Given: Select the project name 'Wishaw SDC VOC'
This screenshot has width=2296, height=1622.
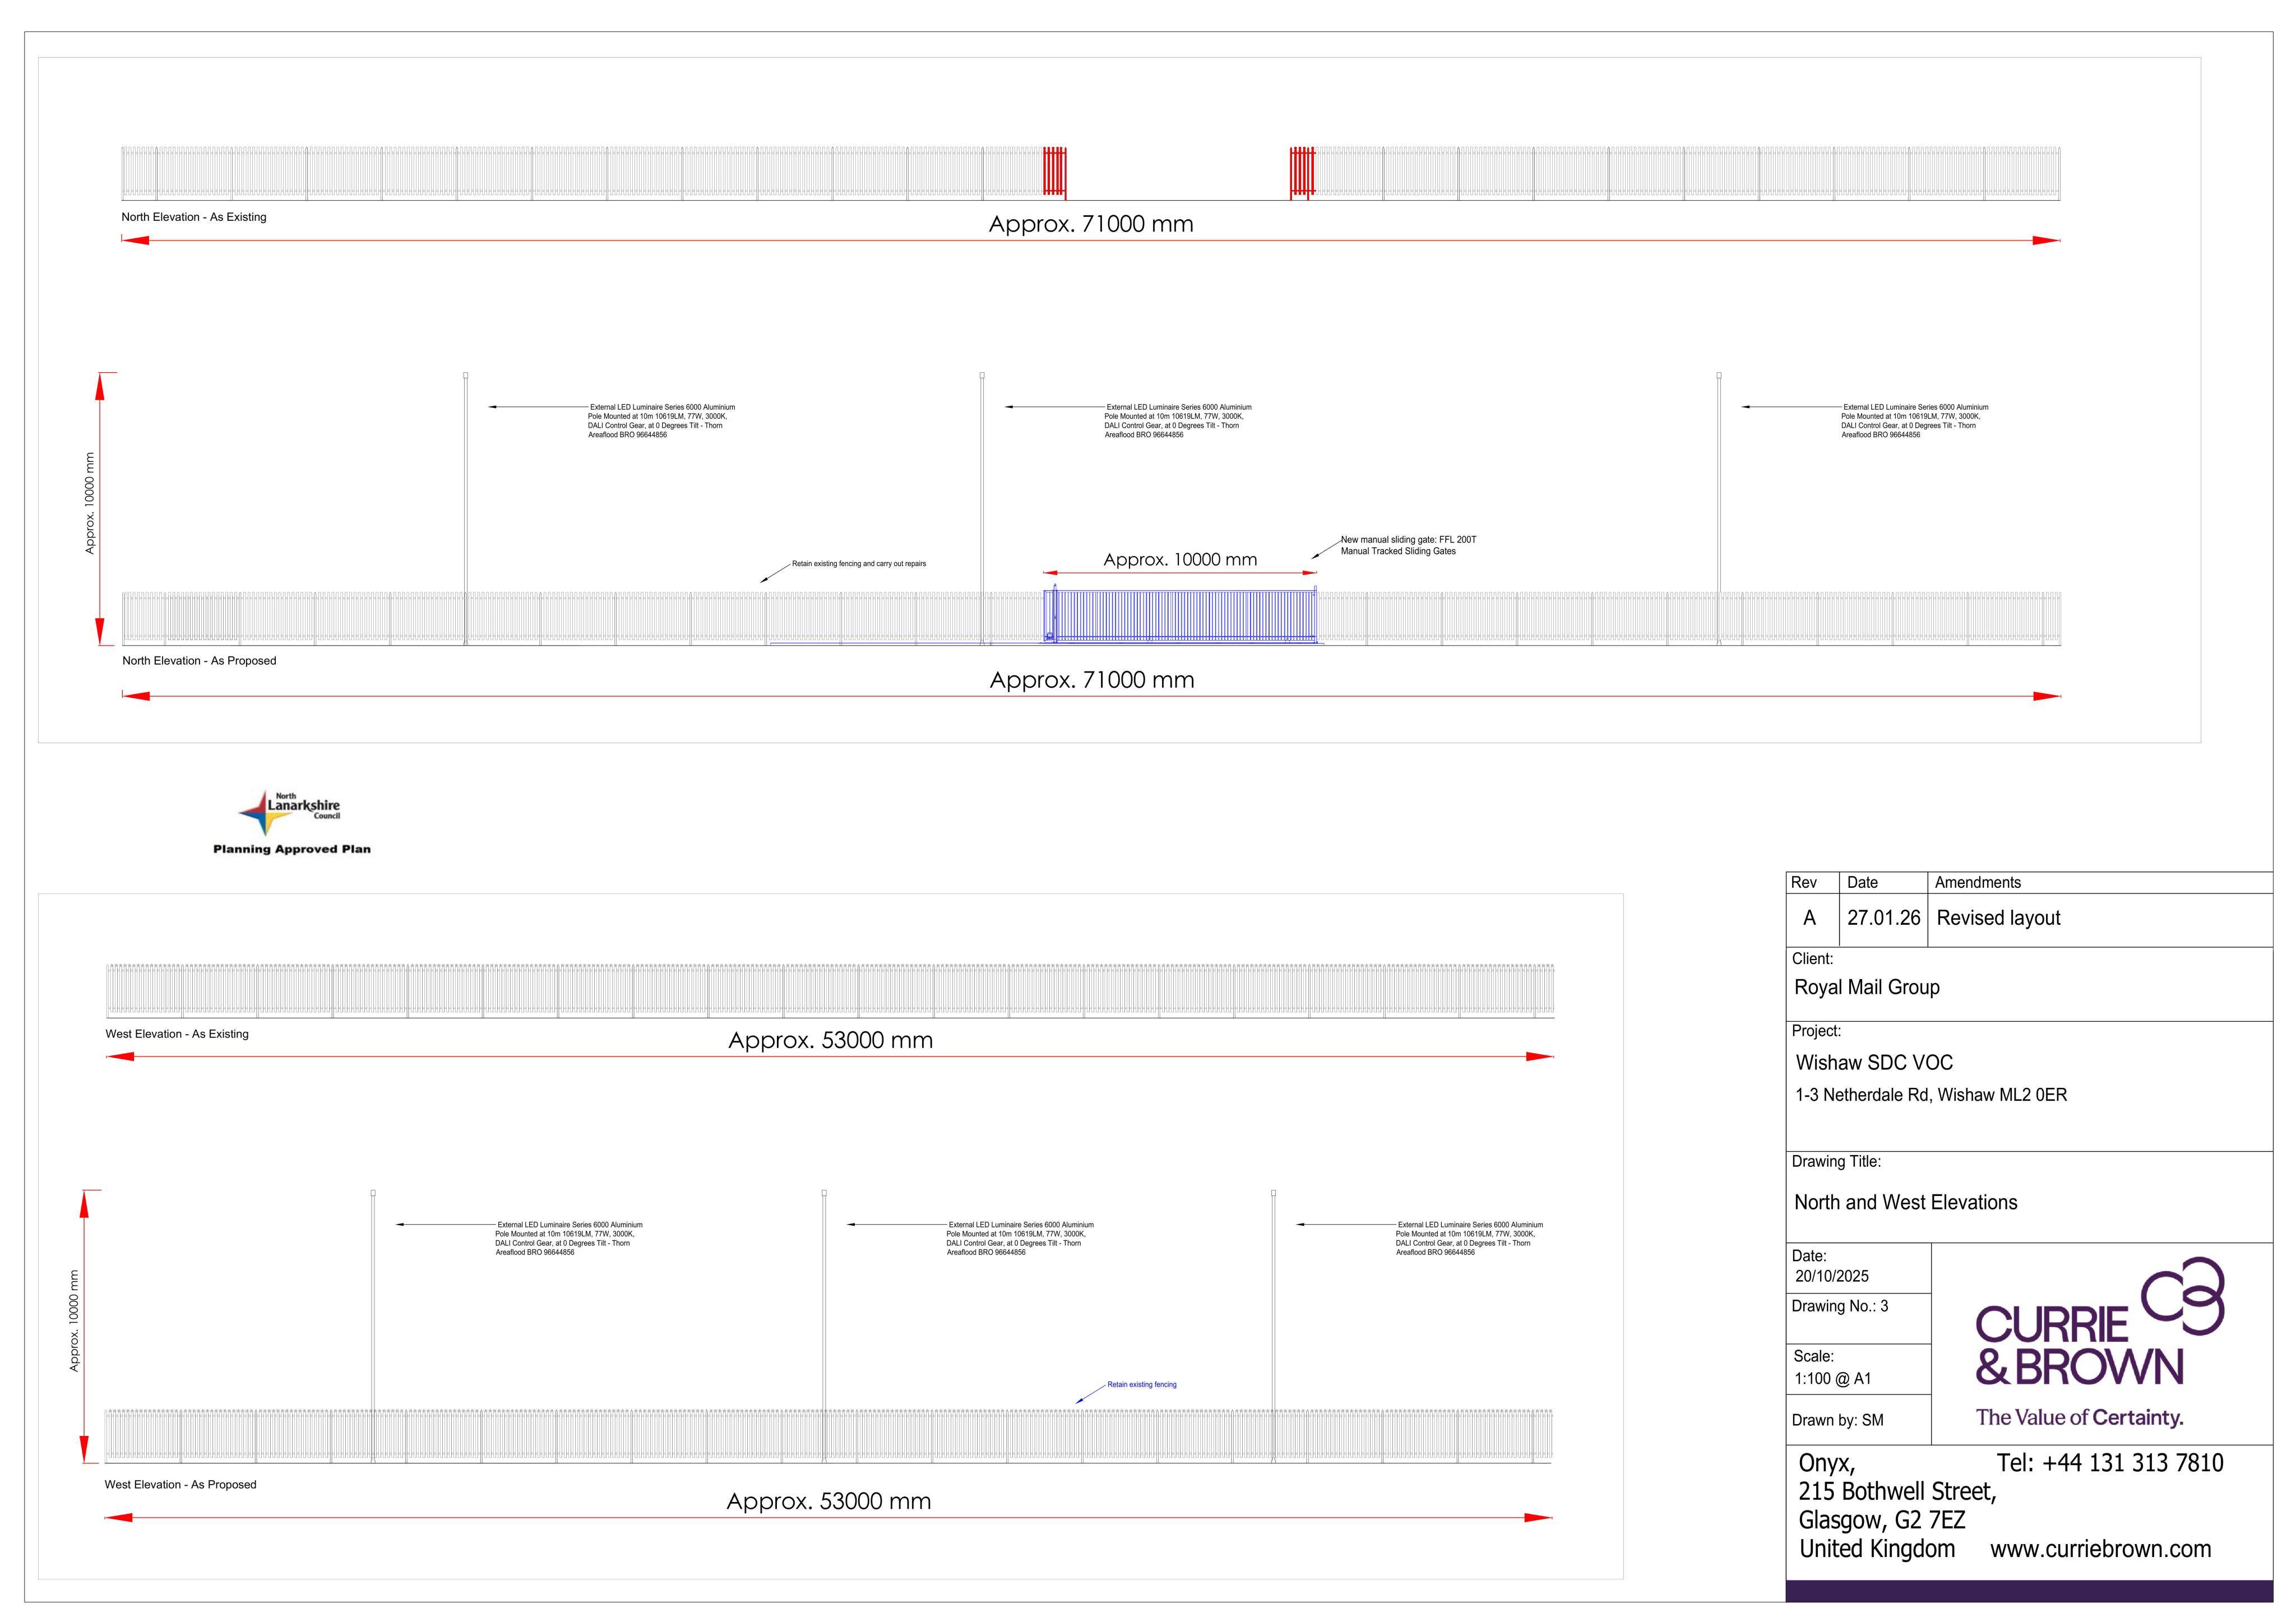Looking at the screenshot, I should point(1874,1063).
